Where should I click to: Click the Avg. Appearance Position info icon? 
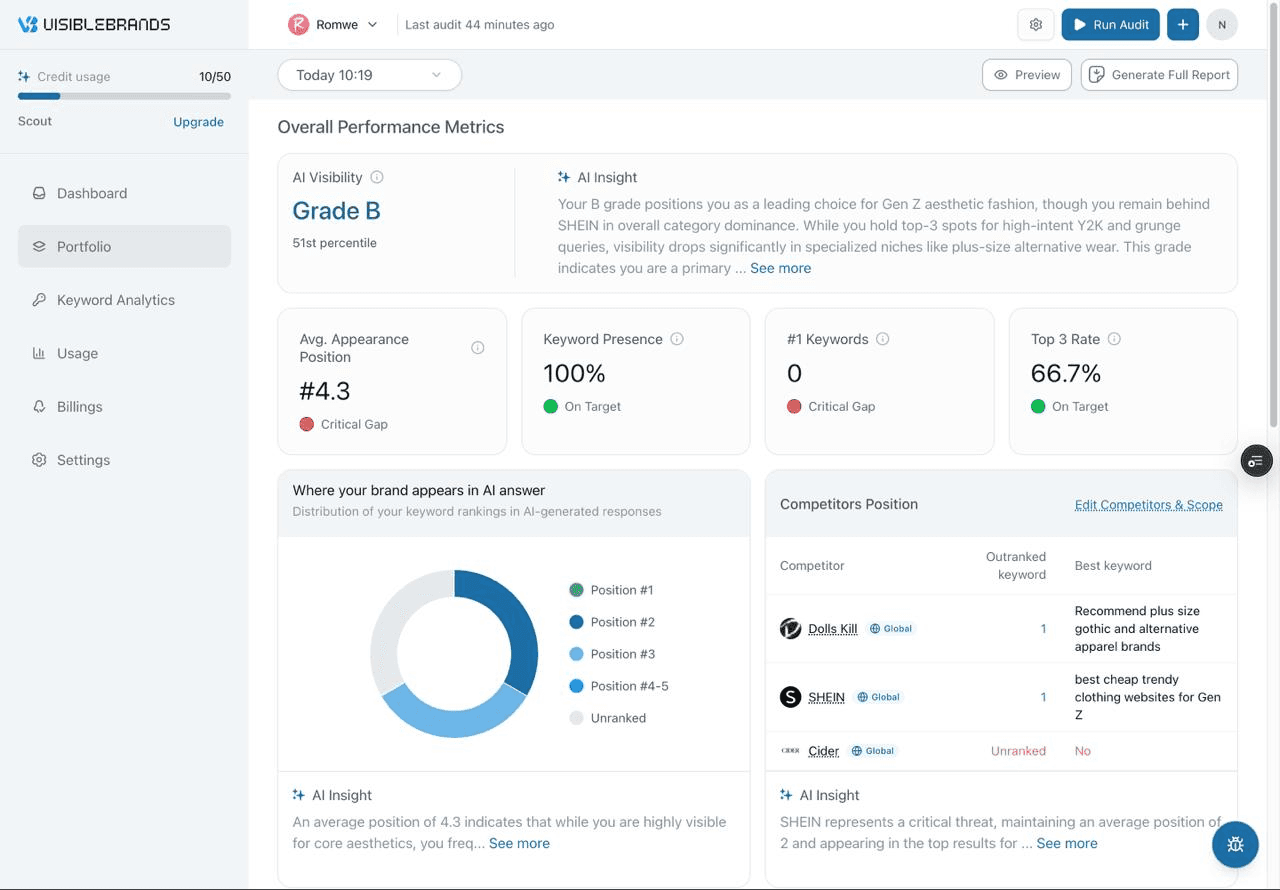coord(478,348)
